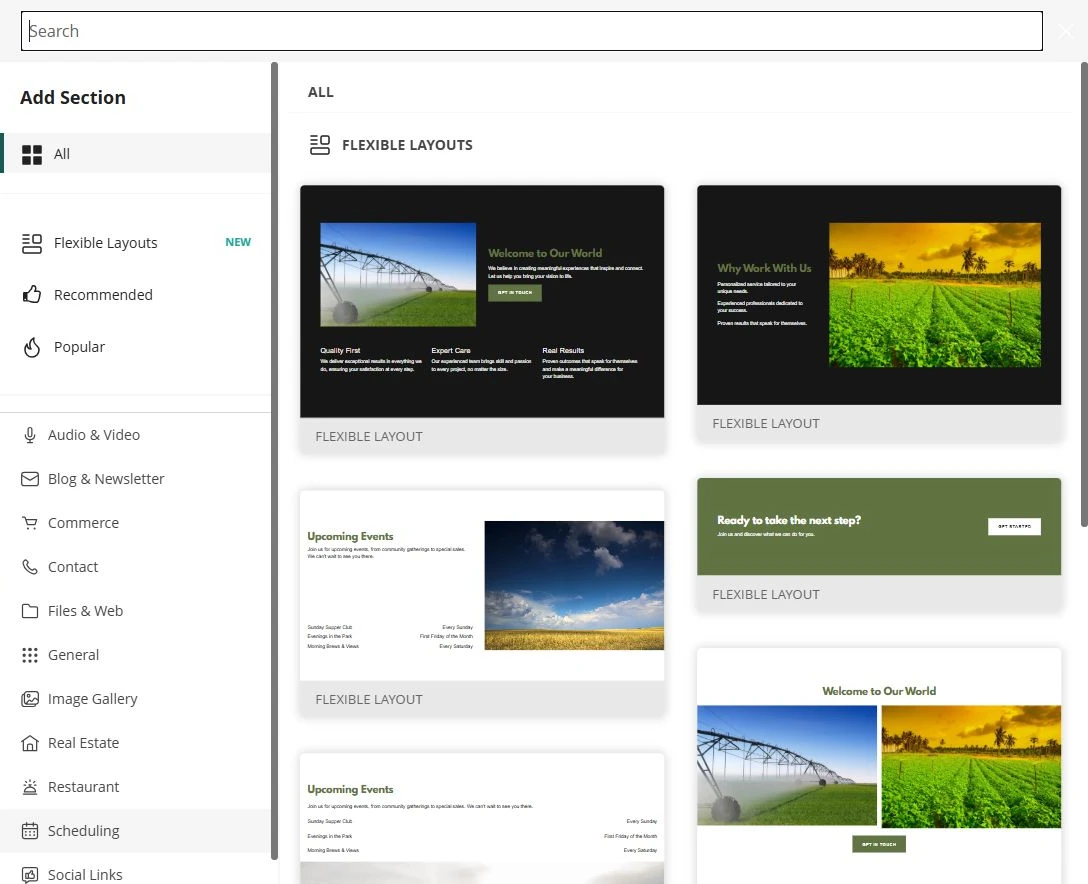Close the Add Section dialog
This screenshot has width=1088, height=884.
pyautogui.click(x=1066, y=31)
